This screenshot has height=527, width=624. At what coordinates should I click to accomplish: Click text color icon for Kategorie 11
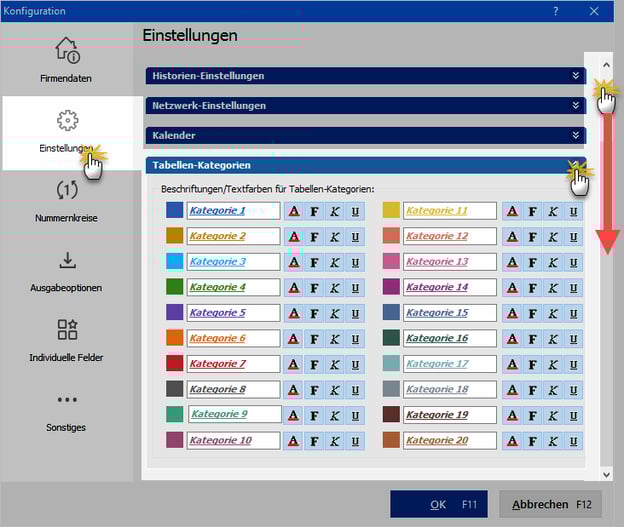[x=512, y=211]
